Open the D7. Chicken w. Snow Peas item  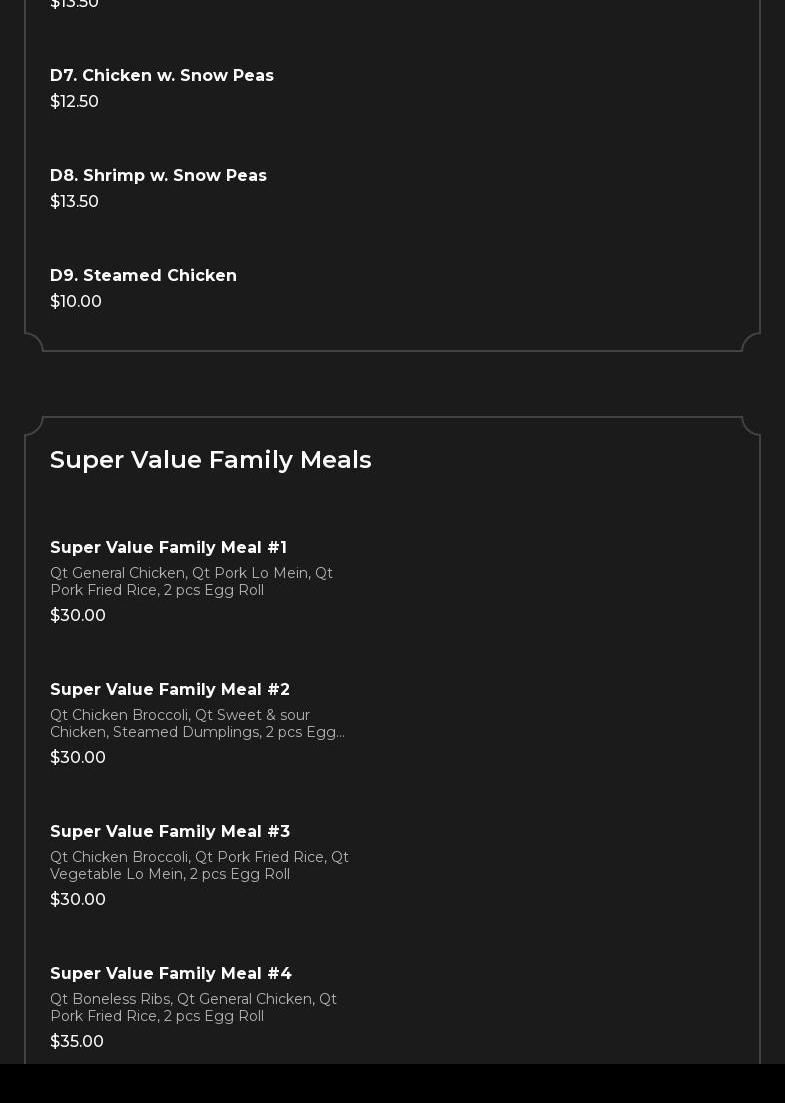pos(162,76)
